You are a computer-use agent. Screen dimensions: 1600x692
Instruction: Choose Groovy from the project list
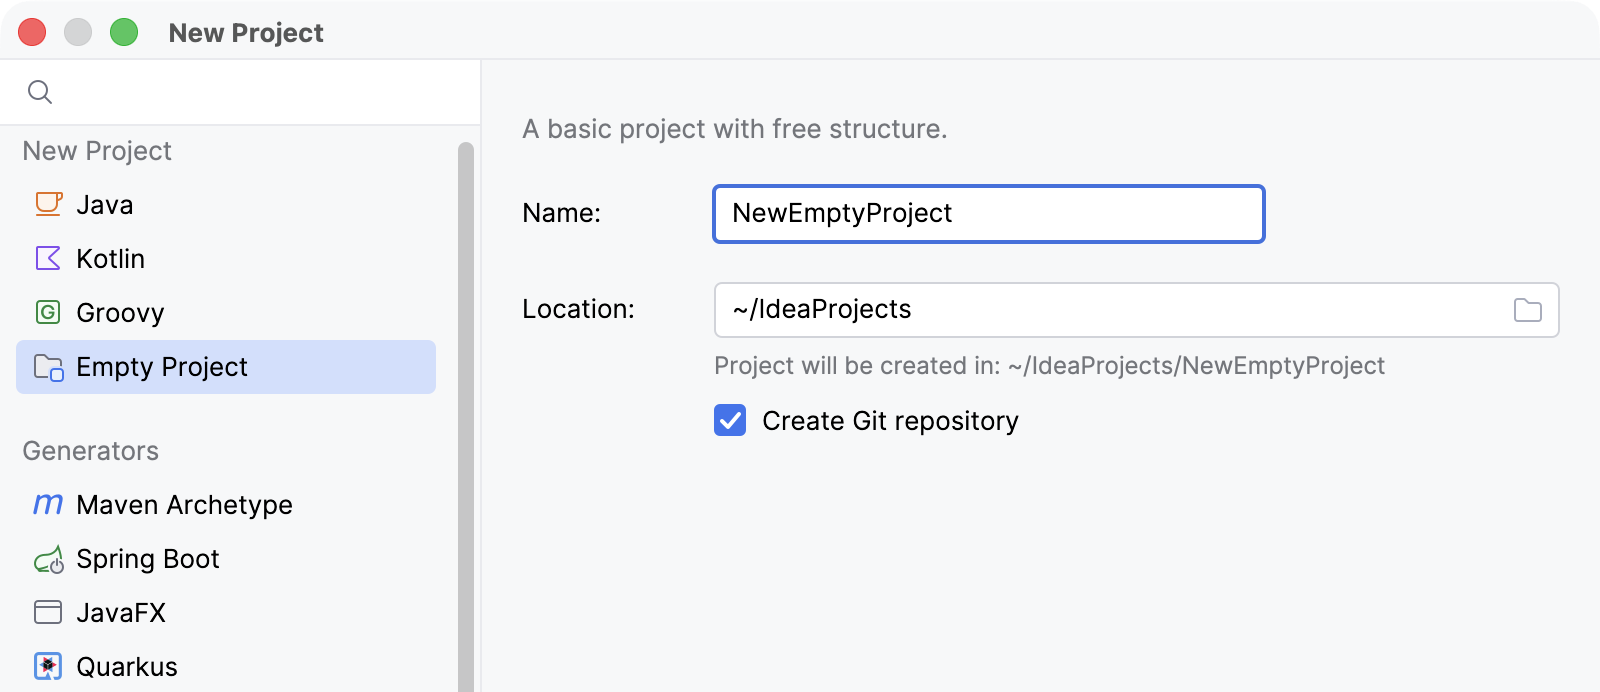[226, 312]
